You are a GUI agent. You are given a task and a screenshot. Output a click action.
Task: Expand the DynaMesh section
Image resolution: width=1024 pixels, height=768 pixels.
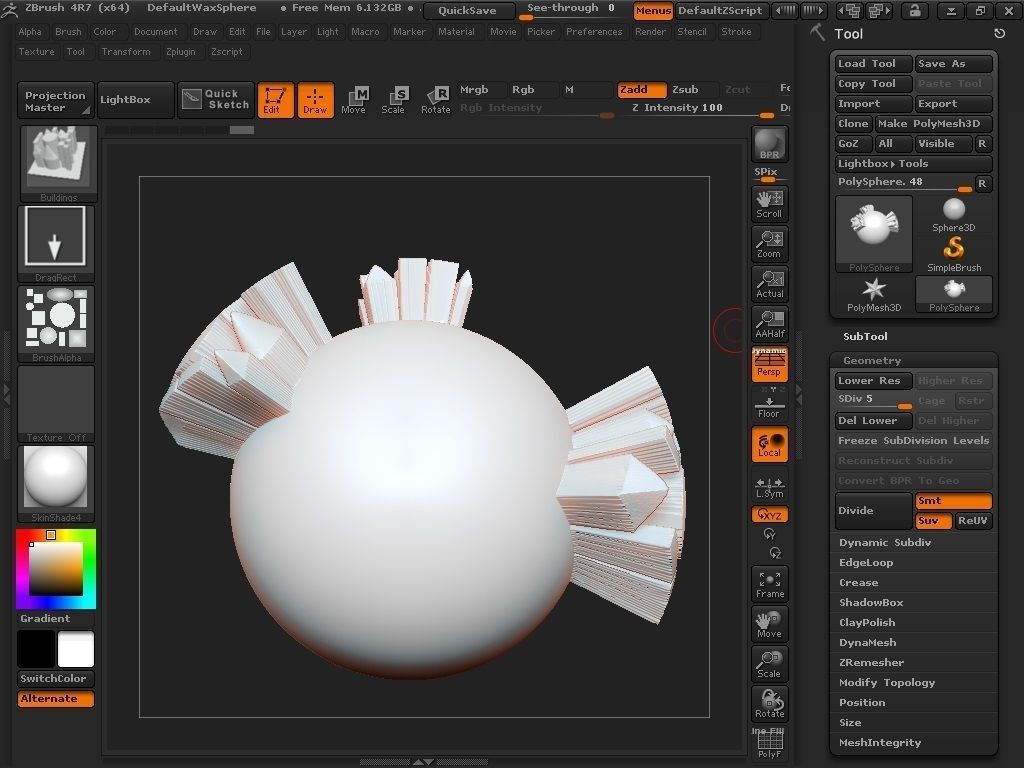(867, 643)
